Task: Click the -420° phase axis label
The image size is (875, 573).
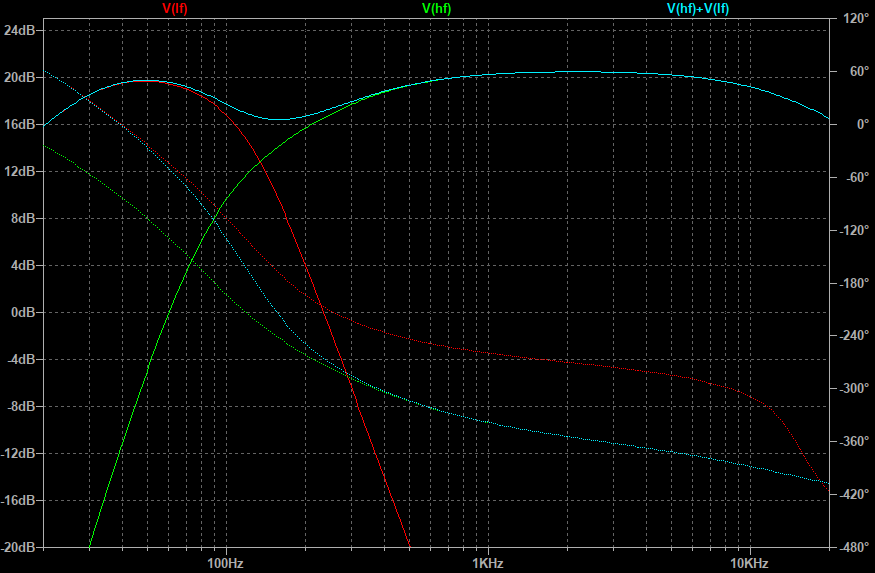Action: tap(854, 494)
